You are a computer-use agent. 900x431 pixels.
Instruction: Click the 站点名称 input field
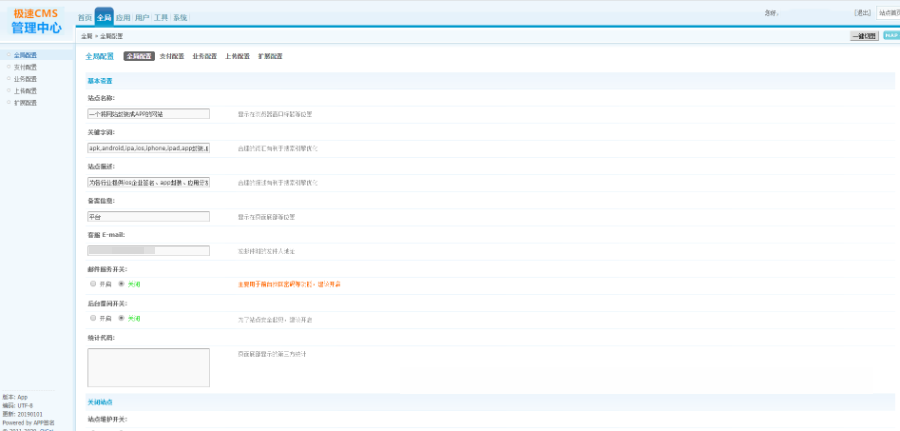click(x=148, y=114)
